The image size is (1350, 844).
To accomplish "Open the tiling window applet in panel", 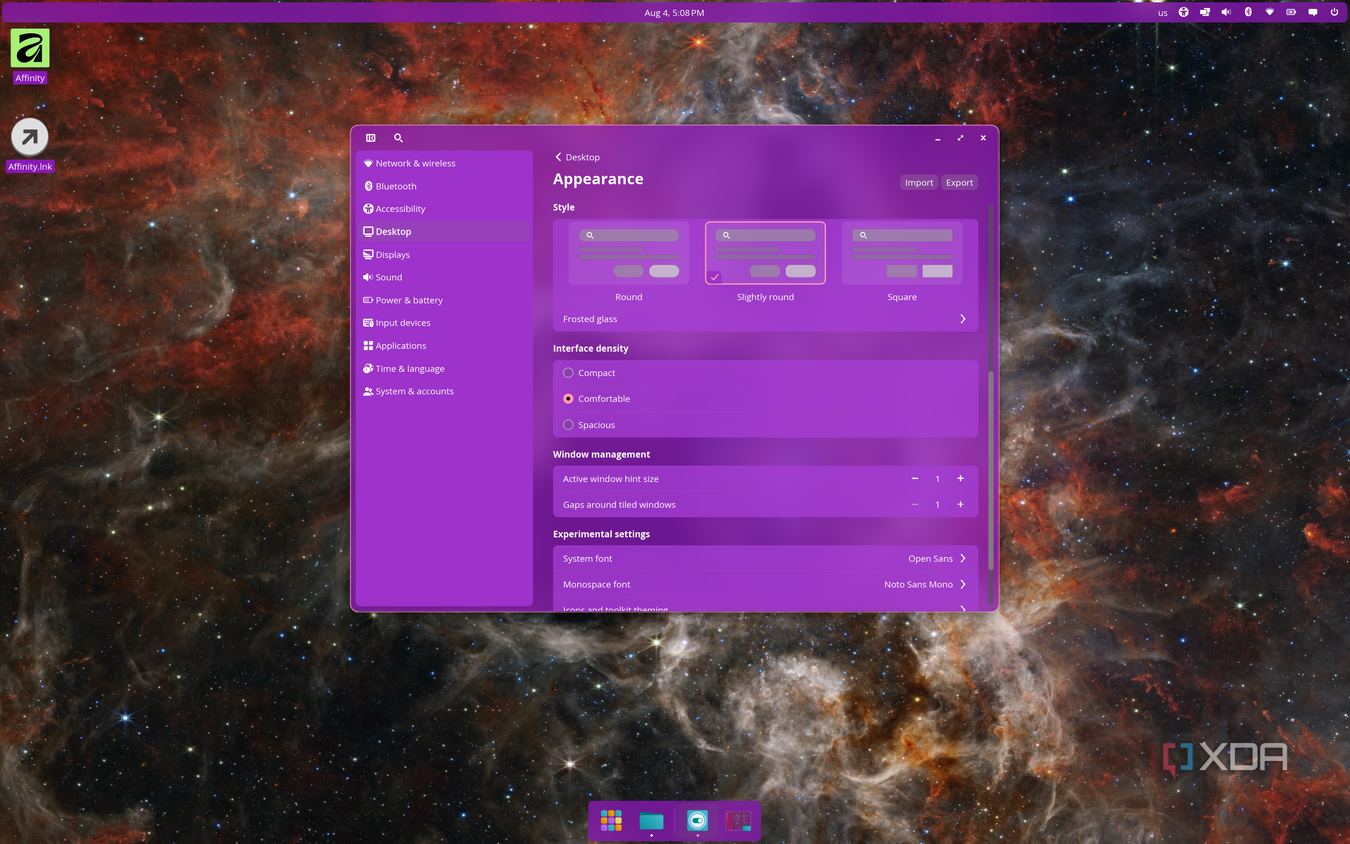I will 1205,12.
